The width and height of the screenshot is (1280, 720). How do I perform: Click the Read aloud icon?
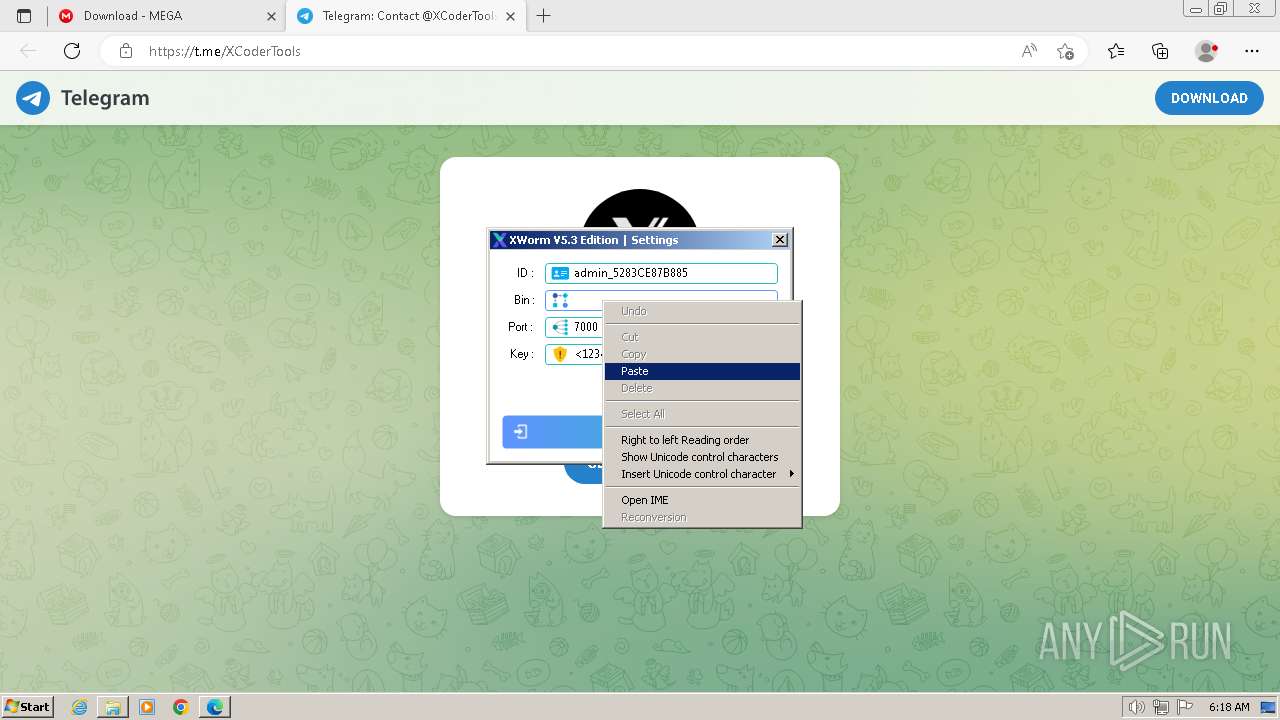1029,51
